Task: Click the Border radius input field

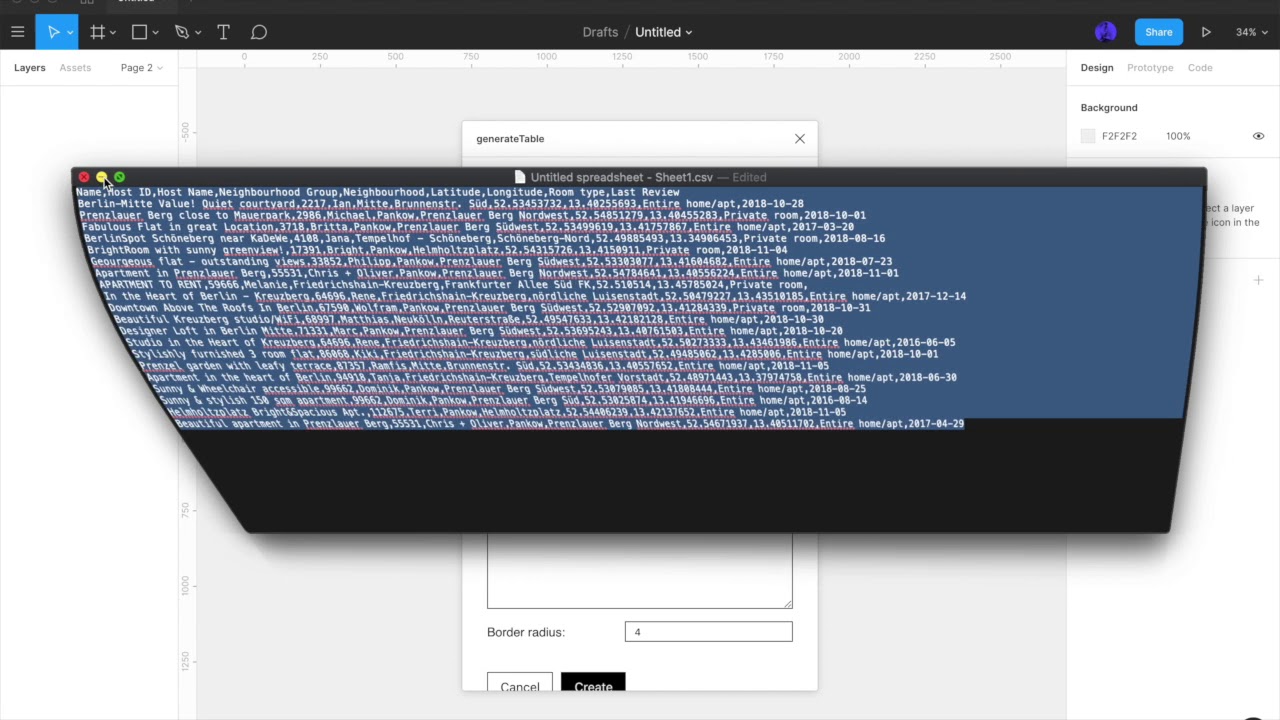Action: [708, 632]
